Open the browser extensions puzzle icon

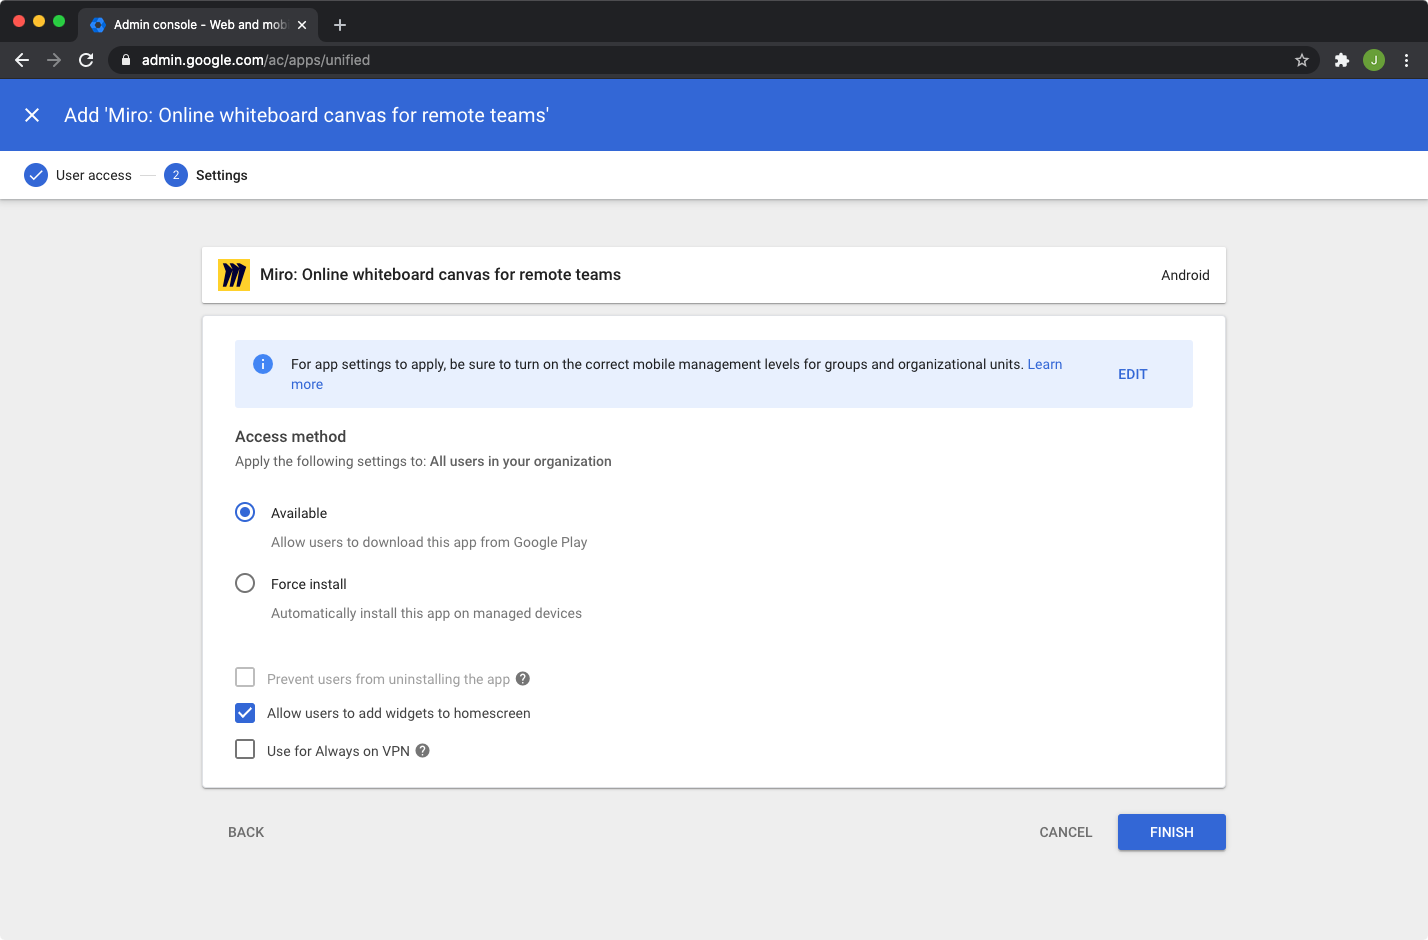tap(1342, 60)
